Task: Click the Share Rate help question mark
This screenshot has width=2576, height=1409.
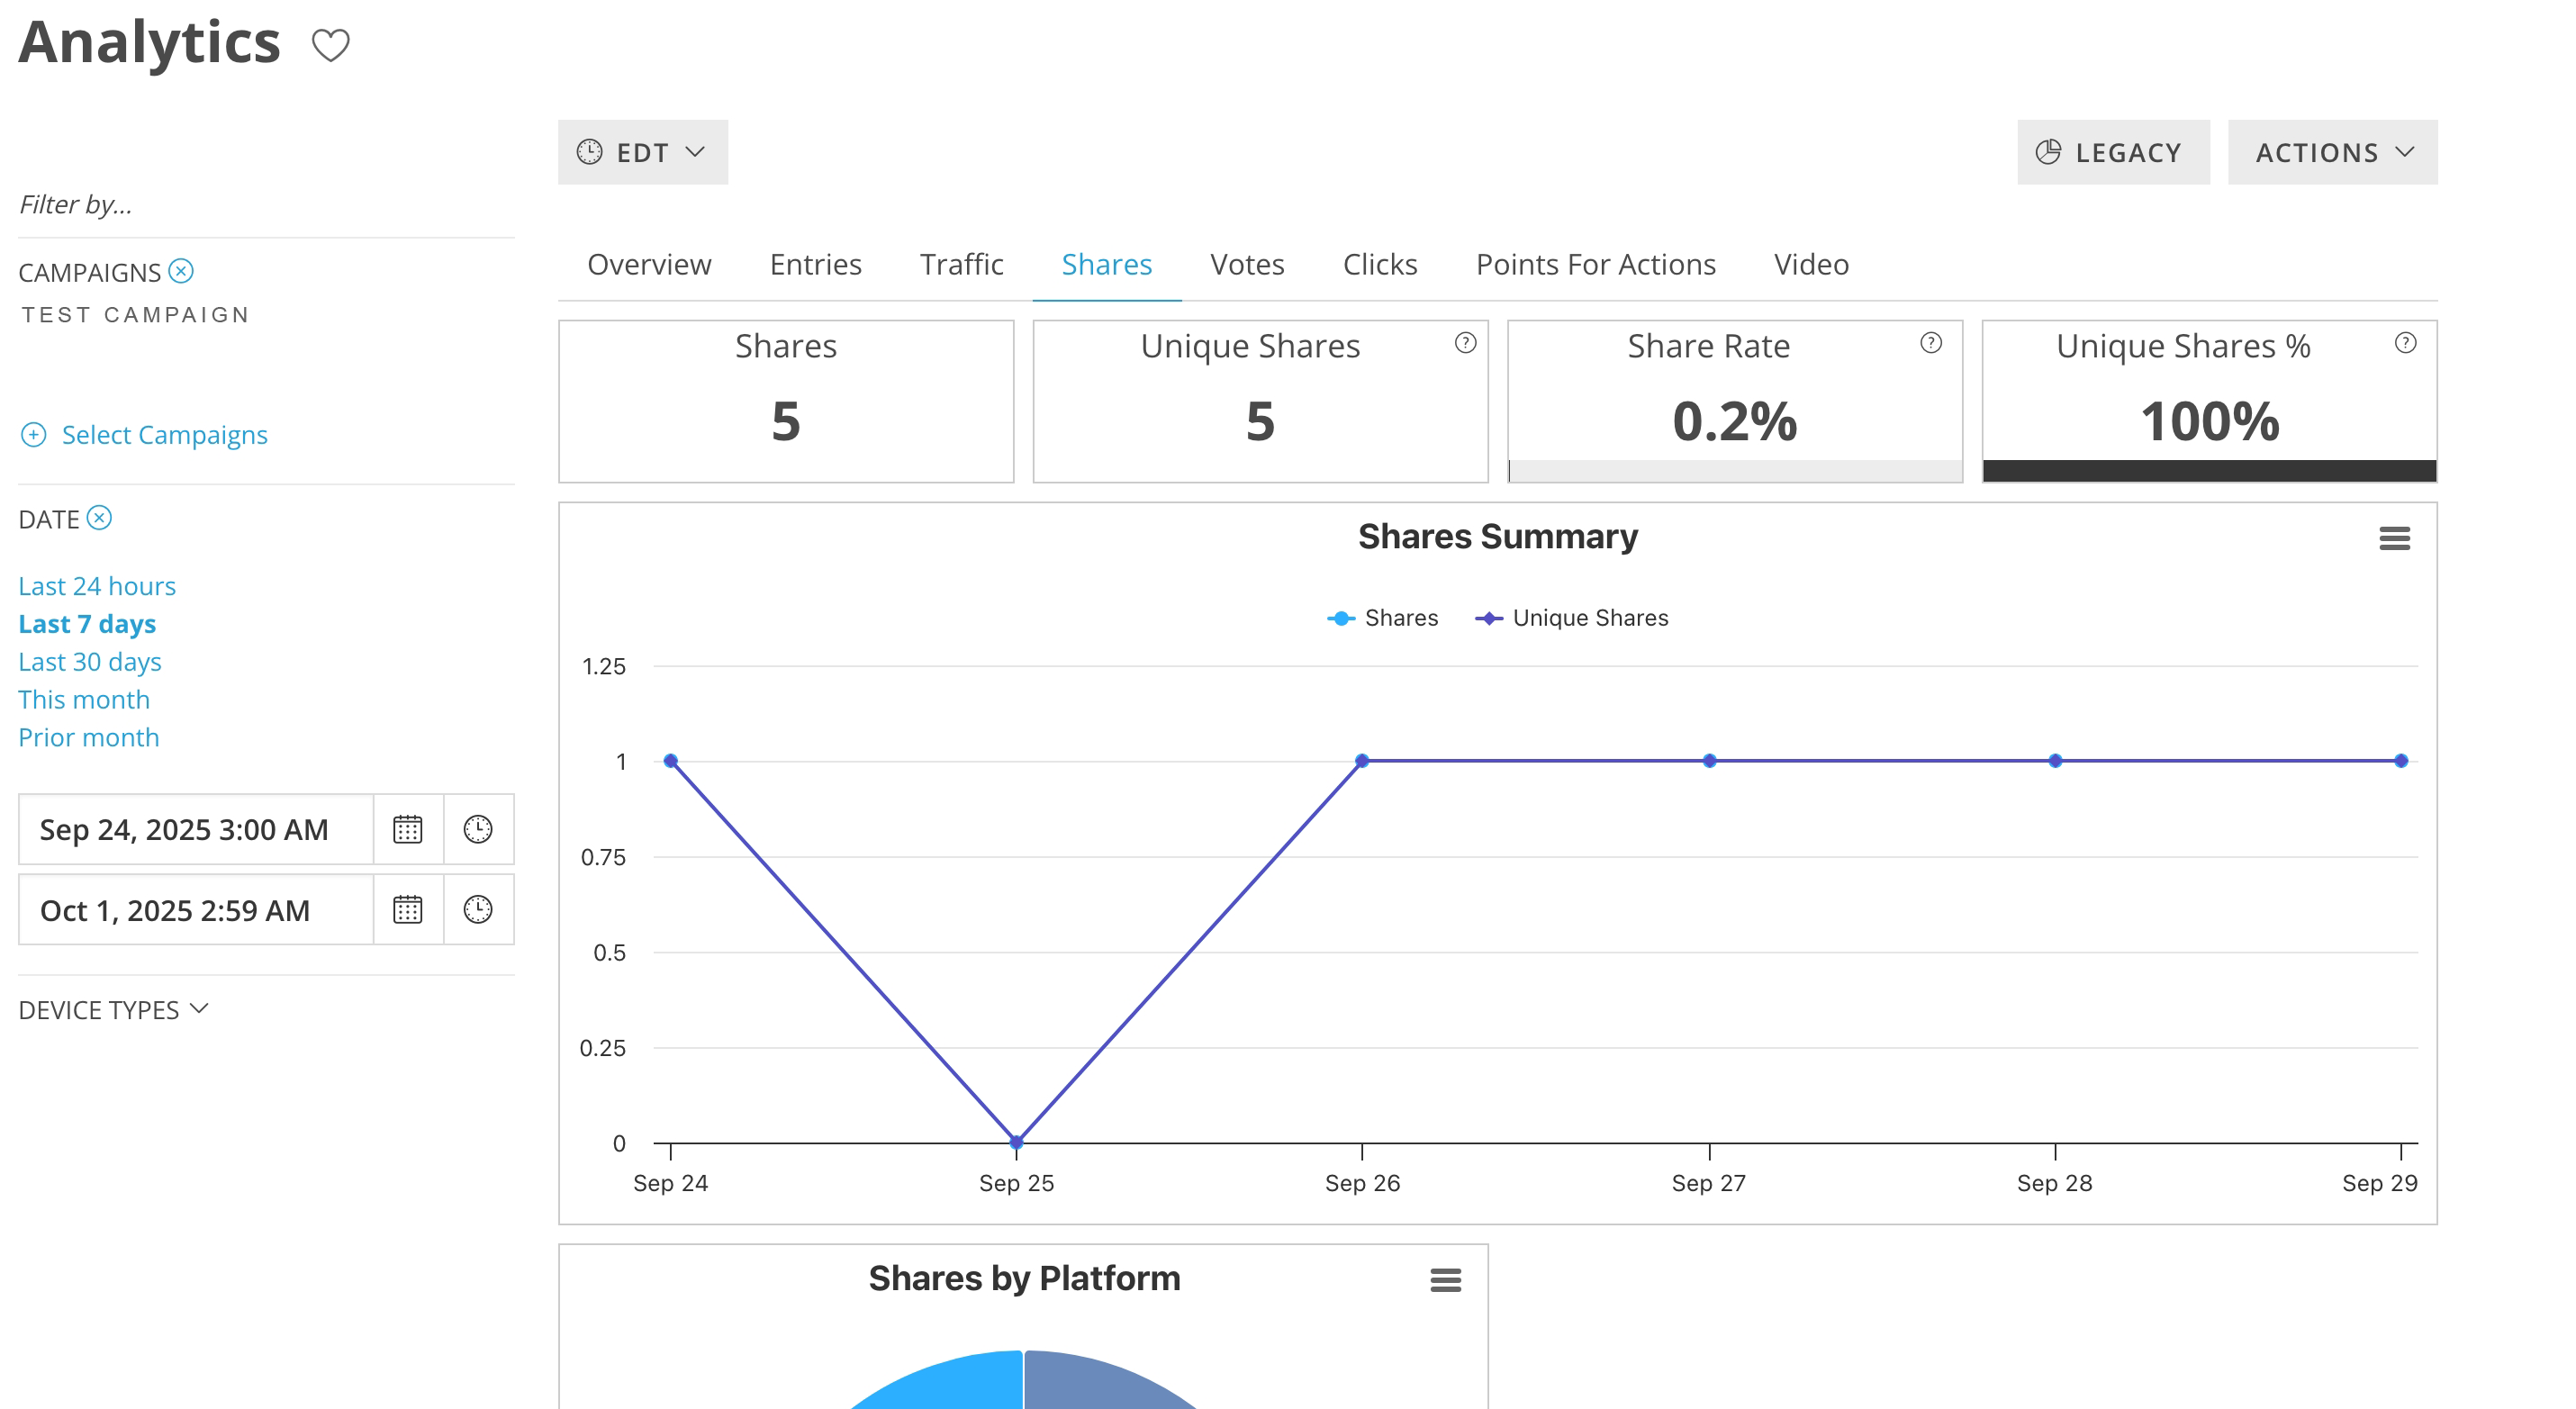Action: tap(1930, 343)
